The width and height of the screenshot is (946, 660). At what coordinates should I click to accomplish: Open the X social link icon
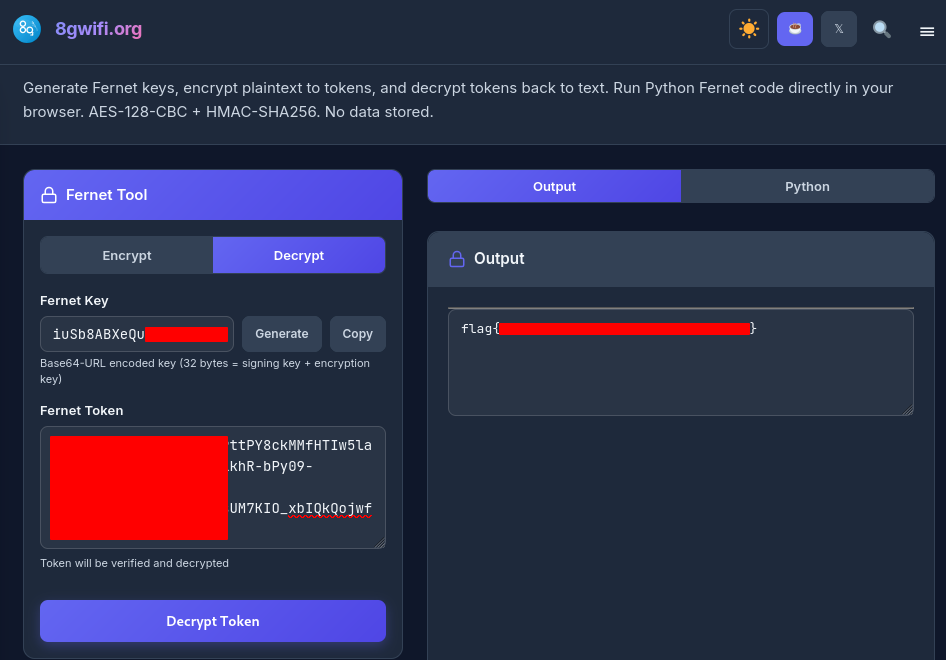click(x=839, y=29)
